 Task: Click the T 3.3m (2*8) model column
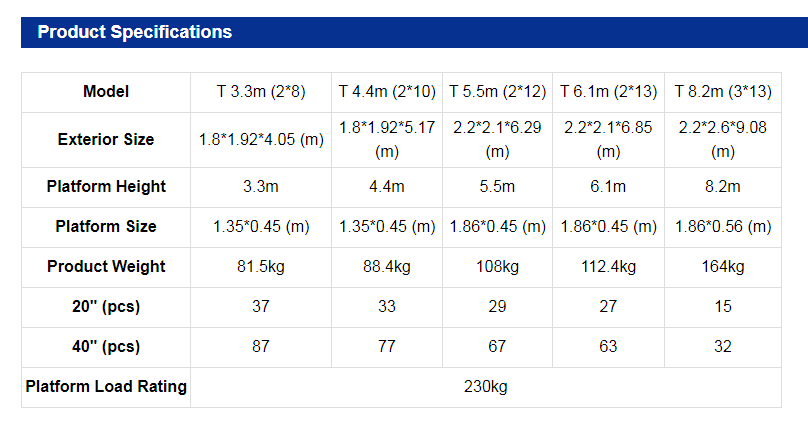(x=261, y=92)
